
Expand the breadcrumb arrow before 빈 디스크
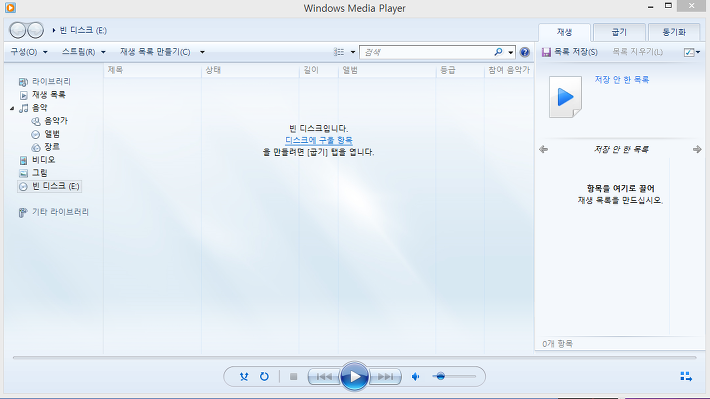(53, 30)
